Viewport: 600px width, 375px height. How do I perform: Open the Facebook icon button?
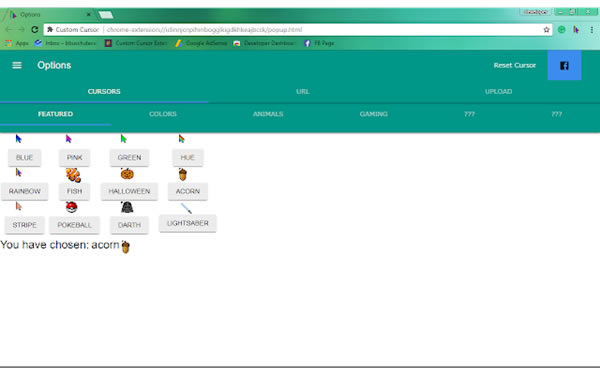[564, 65]
